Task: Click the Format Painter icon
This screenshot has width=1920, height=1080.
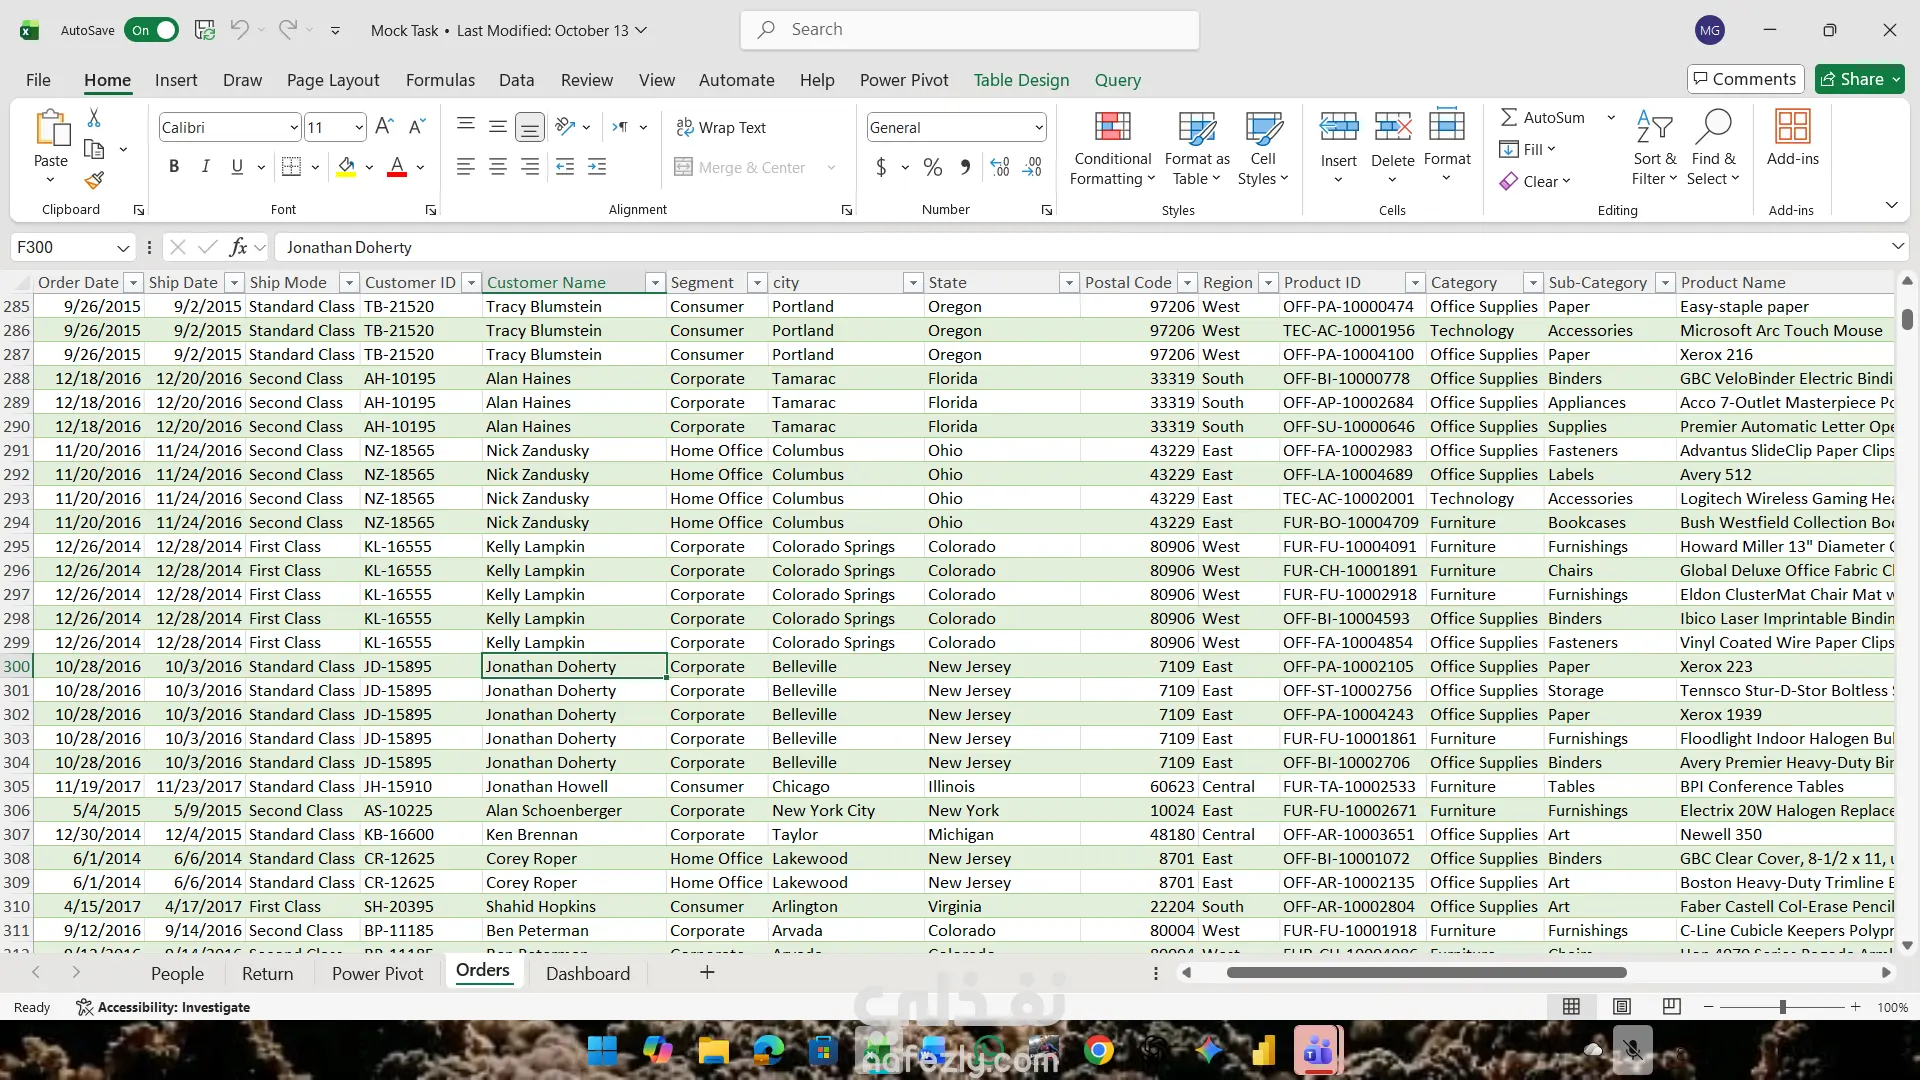Action: tap(94, 181)
